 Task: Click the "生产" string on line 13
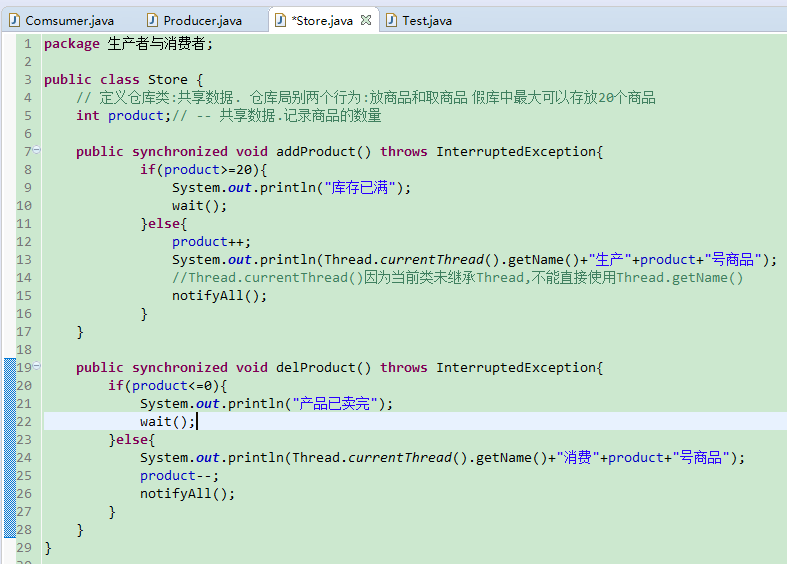(610, 260)
